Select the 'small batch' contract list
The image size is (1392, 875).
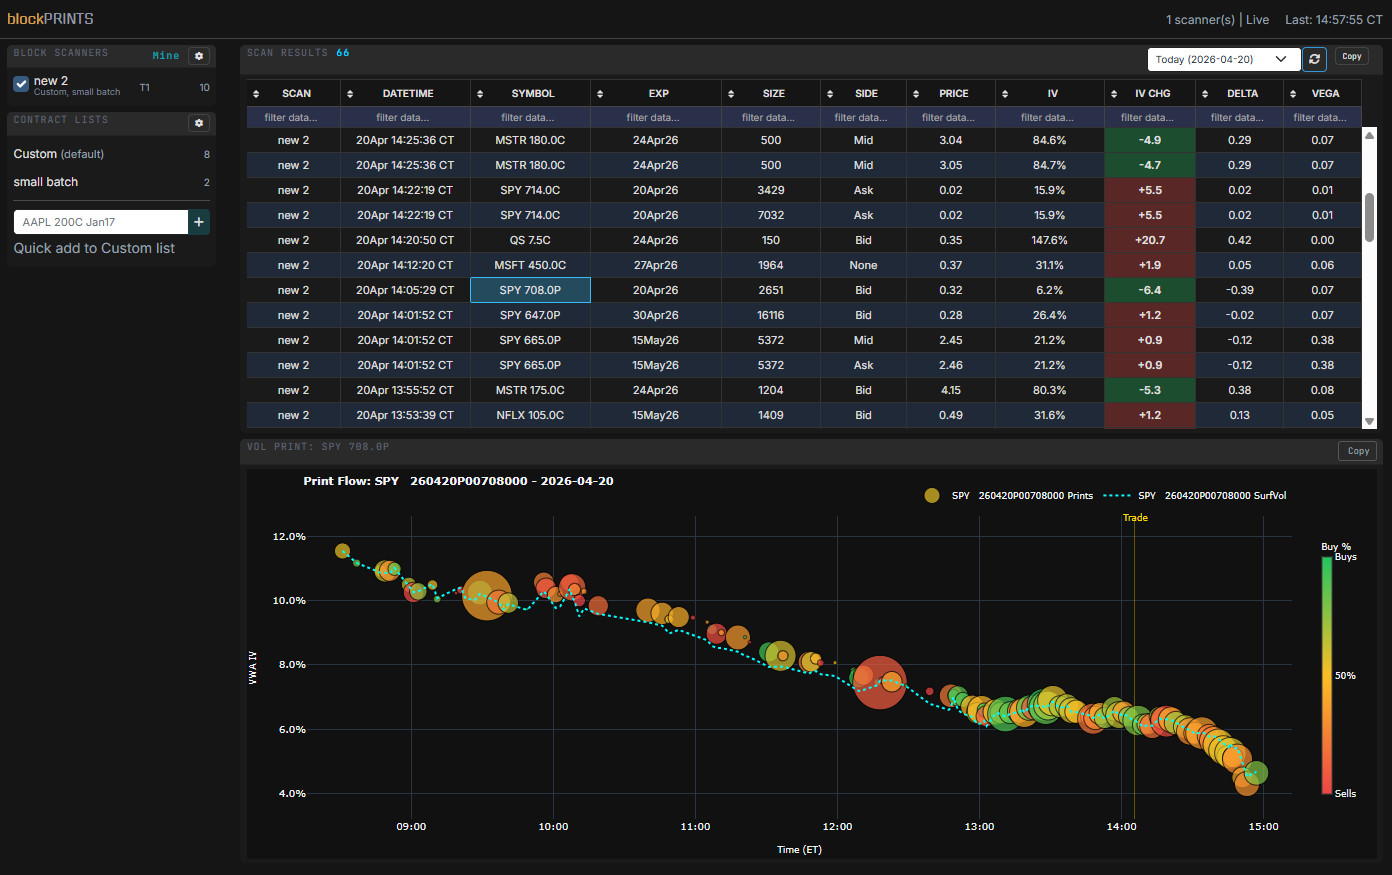pyautogui.click(x=46, y=182)
